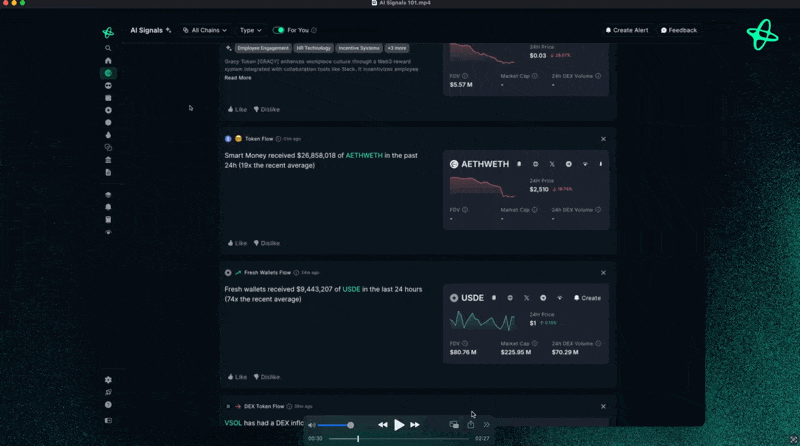800x446 pixels.
Task: Select the HR Technology tag
Action: [x=314, y=48]
